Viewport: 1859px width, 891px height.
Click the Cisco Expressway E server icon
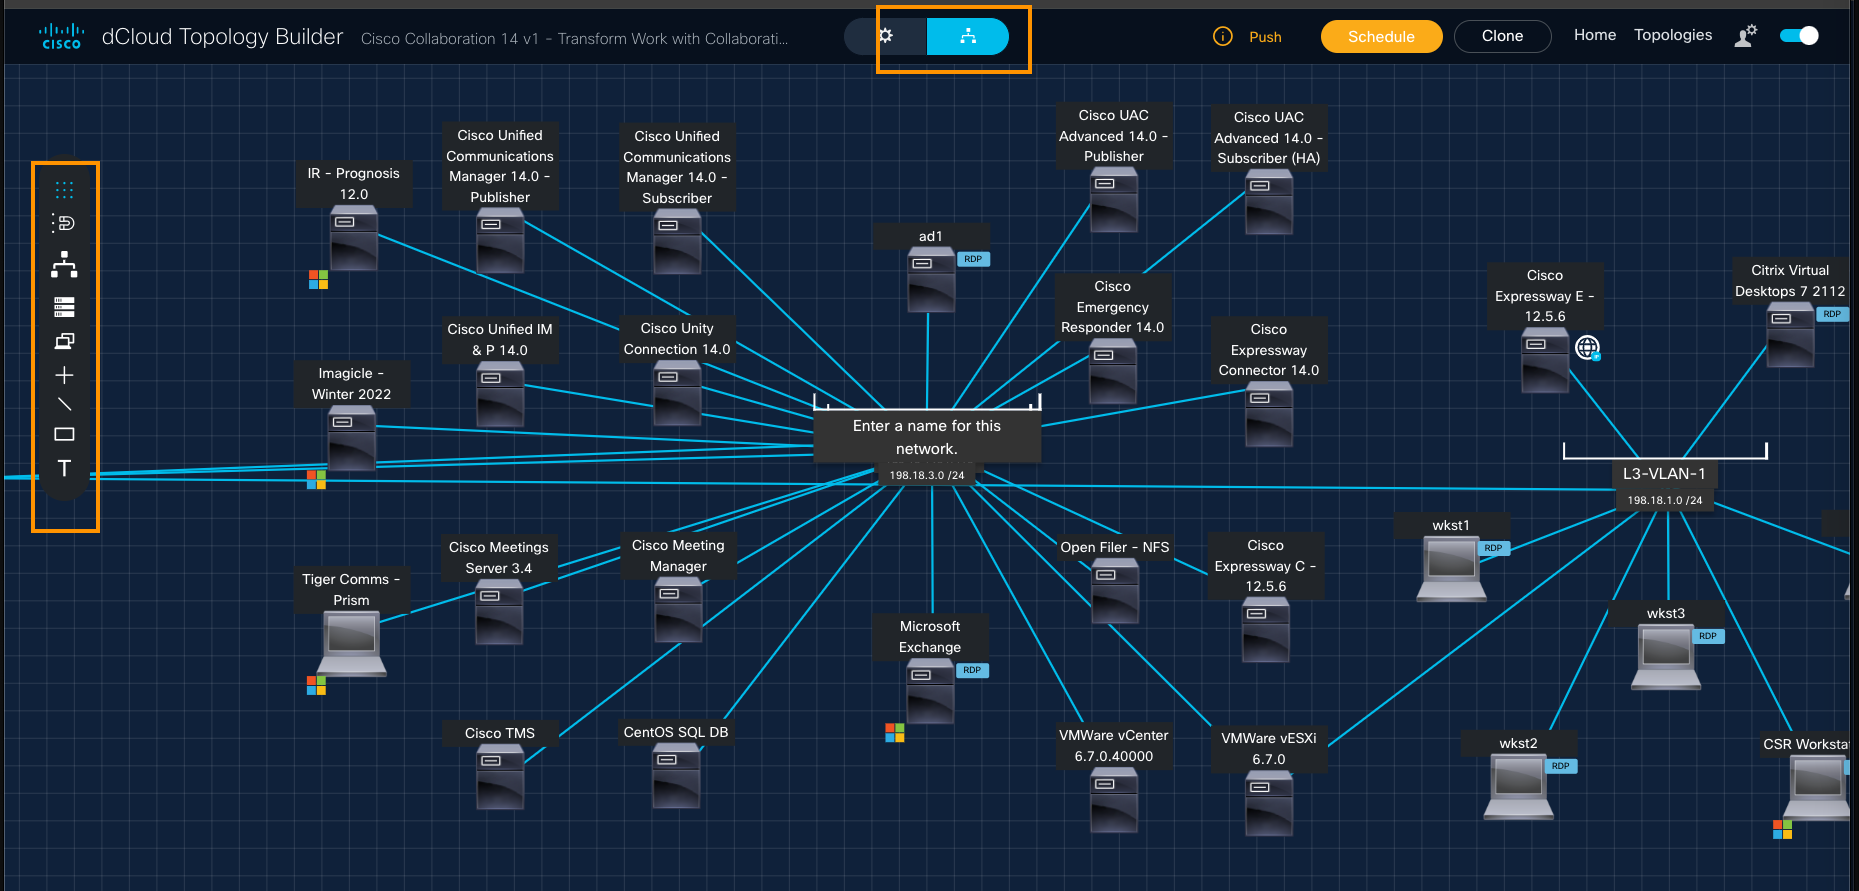(x=1545, y=360)
